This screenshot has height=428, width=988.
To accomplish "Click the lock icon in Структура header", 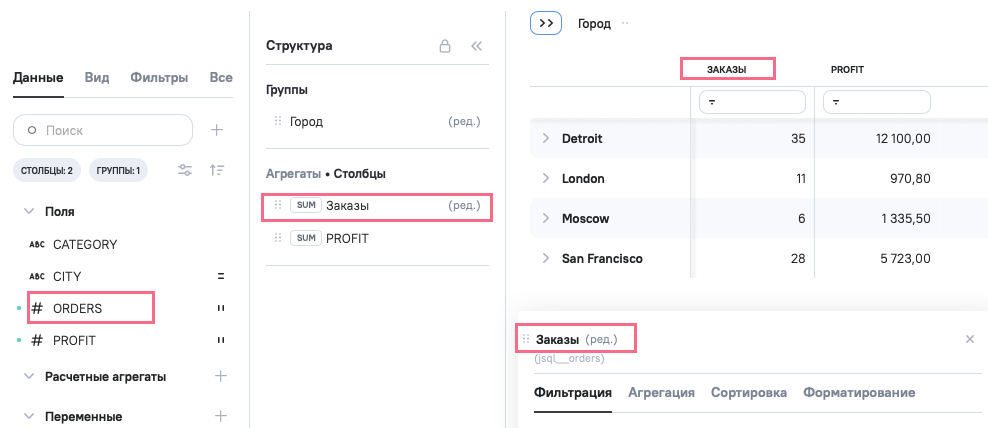I will point(445,46).
